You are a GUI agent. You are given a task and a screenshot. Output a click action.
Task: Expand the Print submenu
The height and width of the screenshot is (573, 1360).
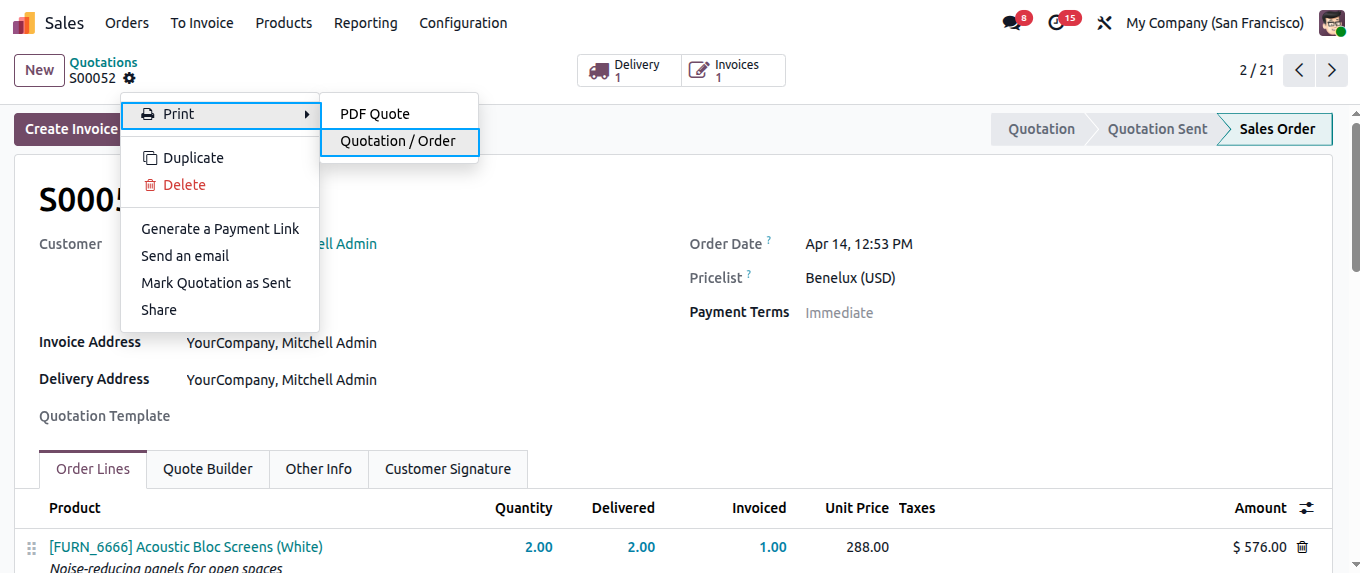click(220, 114)
